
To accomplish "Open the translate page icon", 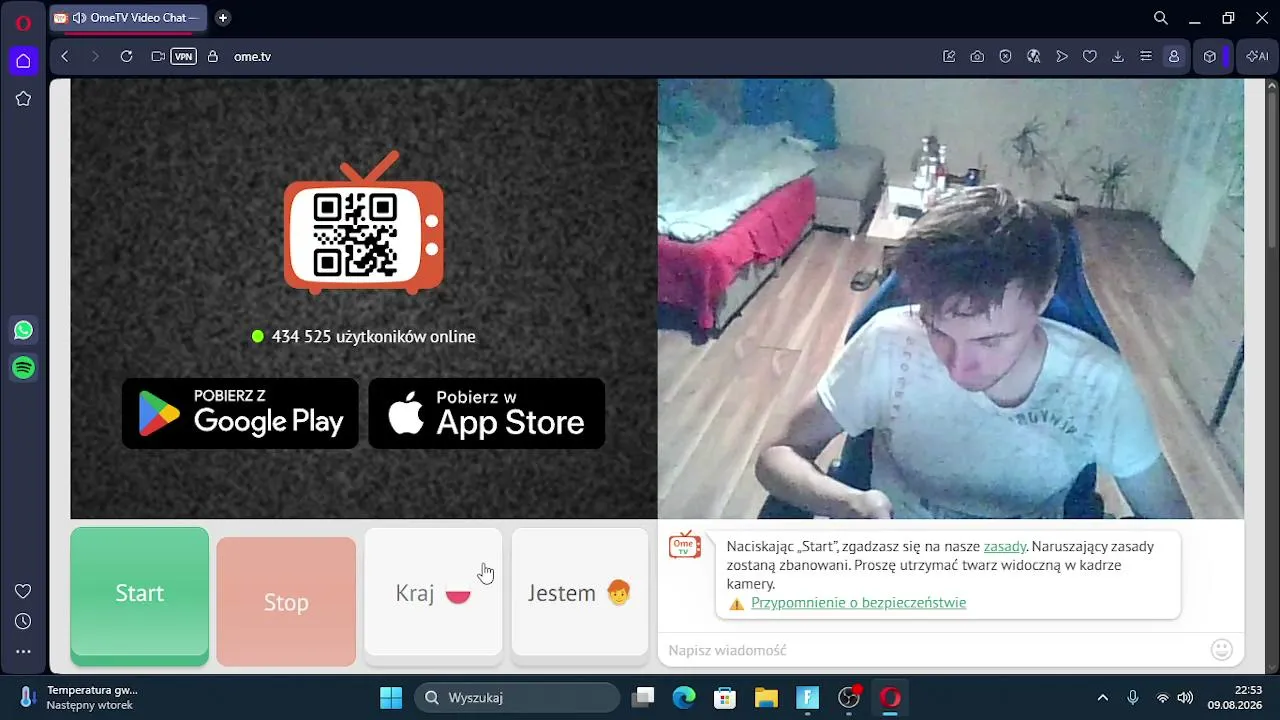I will point(1034,57).
